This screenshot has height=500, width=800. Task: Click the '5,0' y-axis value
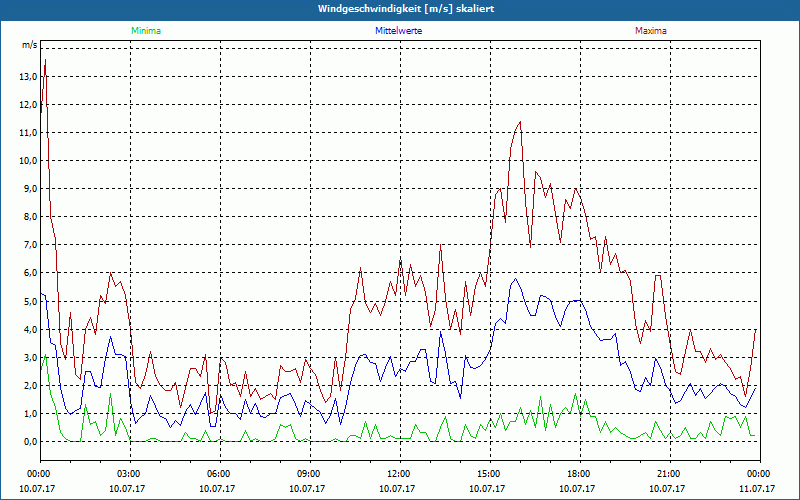pos(30,302)
